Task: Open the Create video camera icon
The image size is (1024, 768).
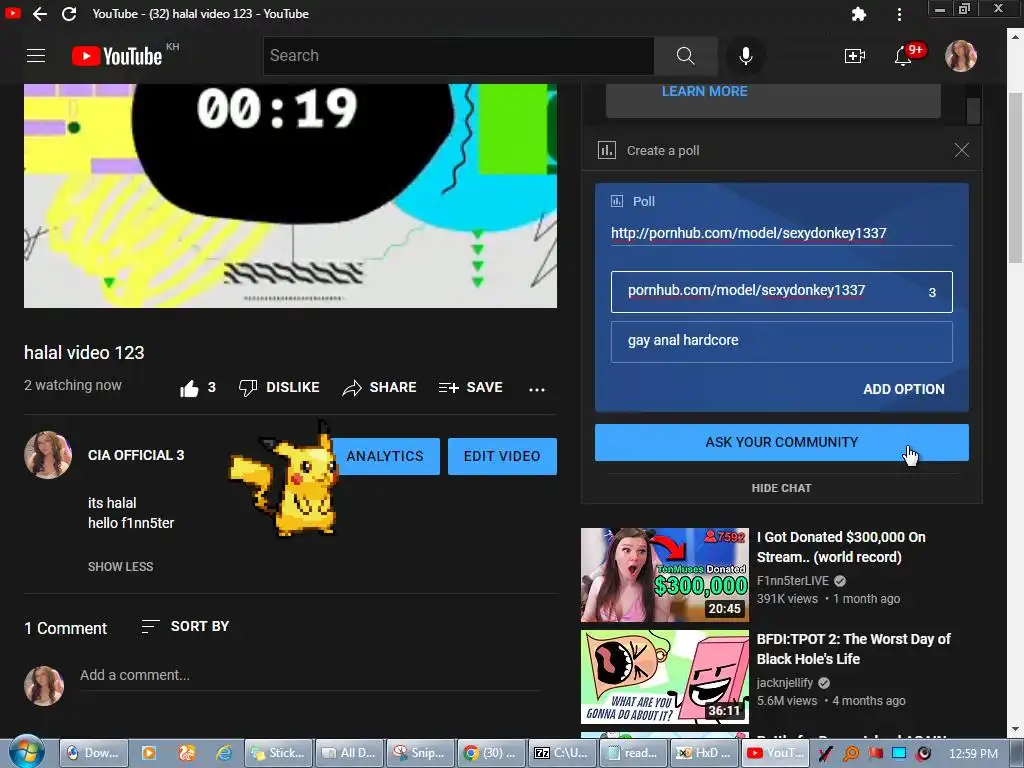Action: pos(854,56)
